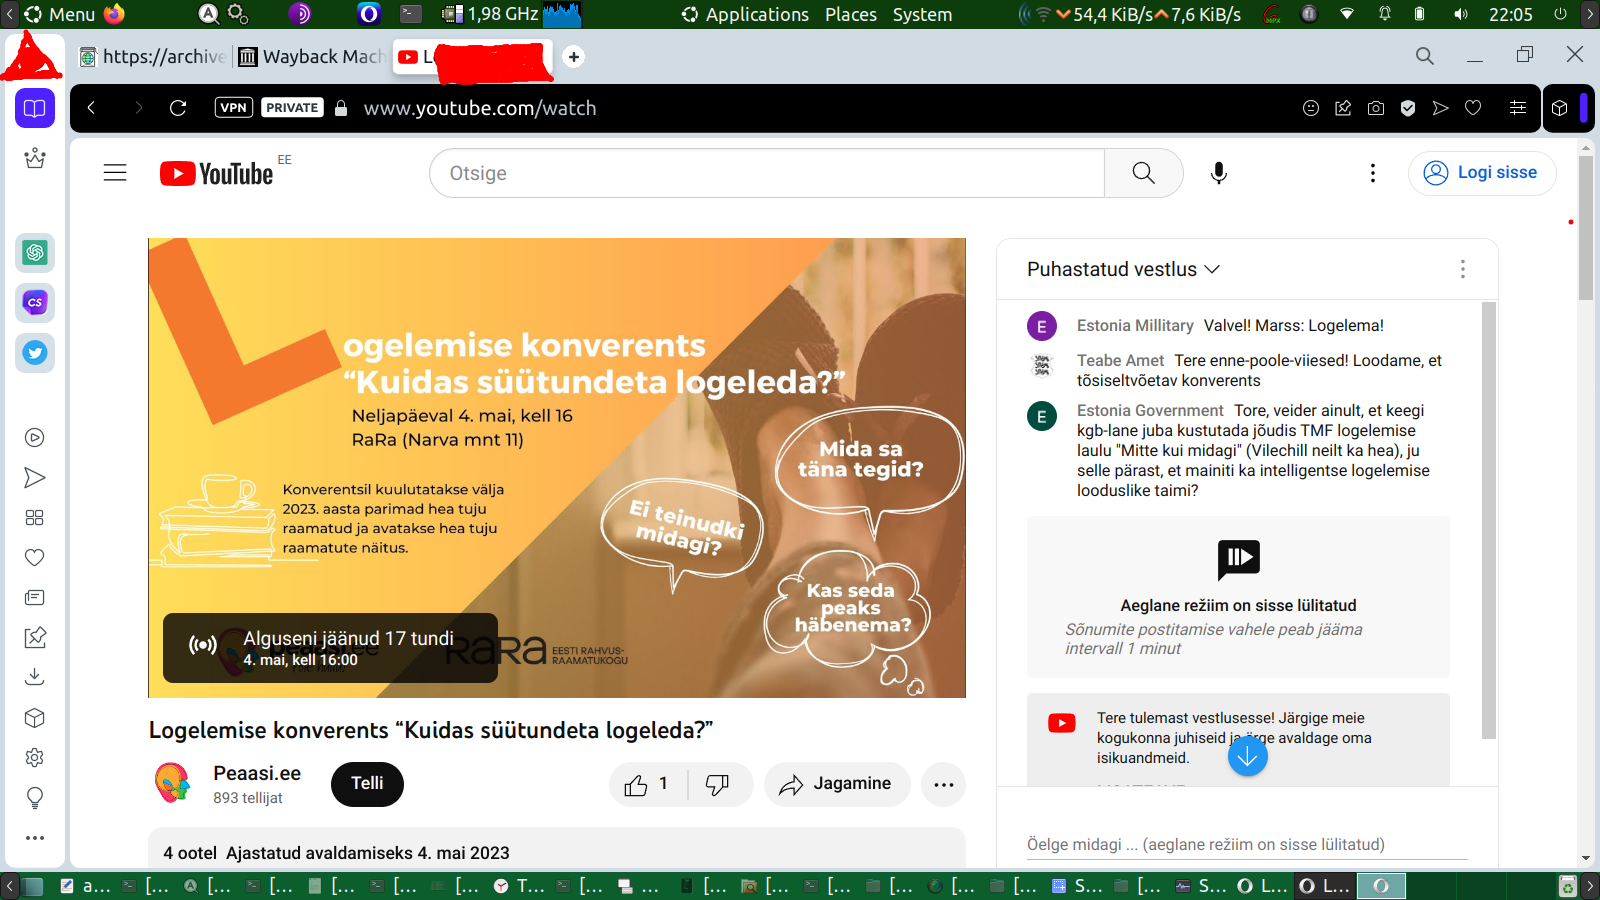This screenshot has height=900, width=1600.
Task: Click the Otsige search field
Action: click(767, 173)
